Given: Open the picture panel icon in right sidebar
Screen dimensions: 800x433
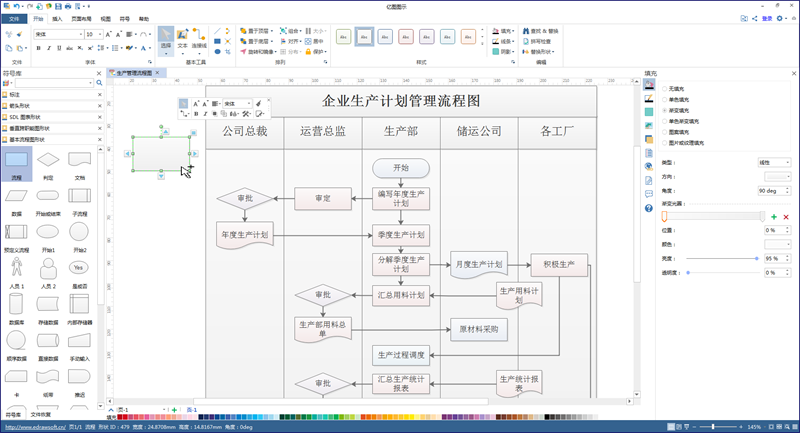Looking at the screenshot, I should [x=649, y=125].
